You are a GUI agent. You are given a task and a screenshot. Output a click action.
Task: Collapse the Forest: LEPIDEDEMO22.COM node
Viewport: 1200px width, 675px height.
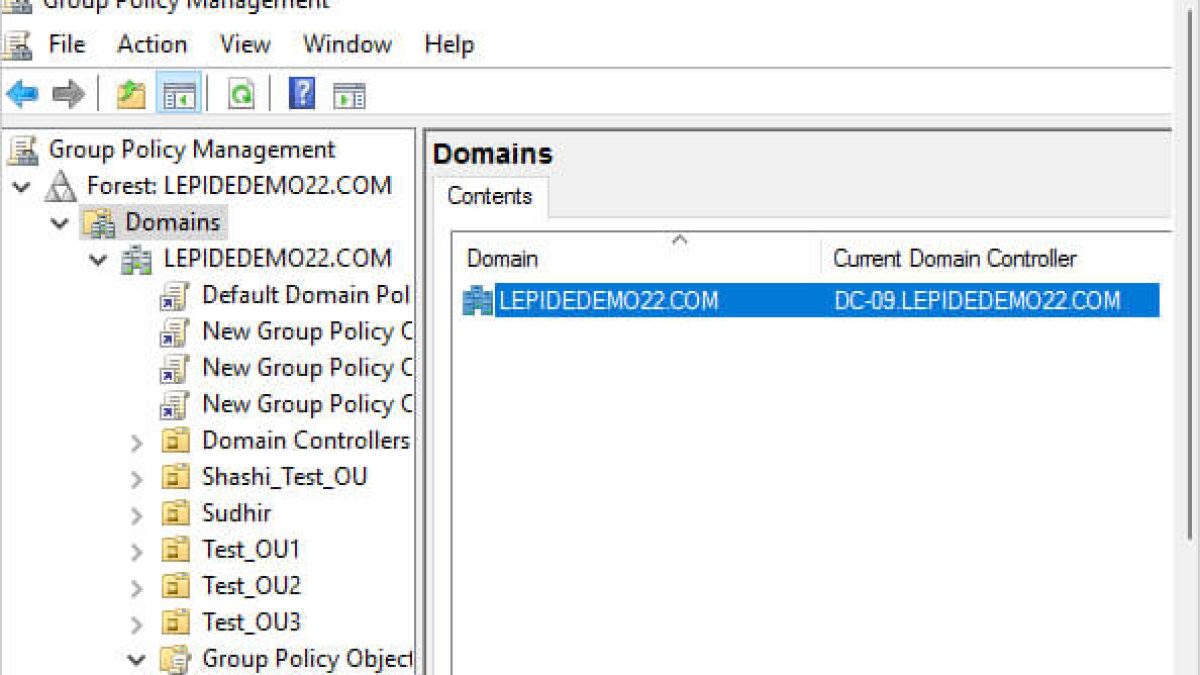click(x=22, y=187)
